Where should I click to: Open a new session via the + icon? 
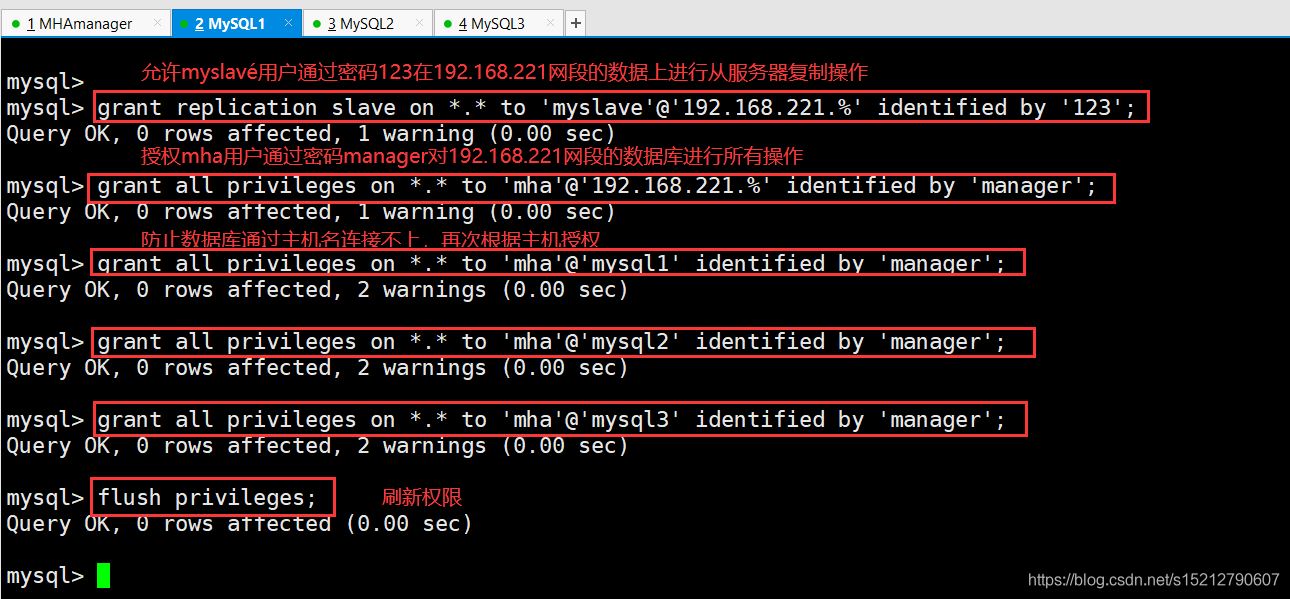575,22
